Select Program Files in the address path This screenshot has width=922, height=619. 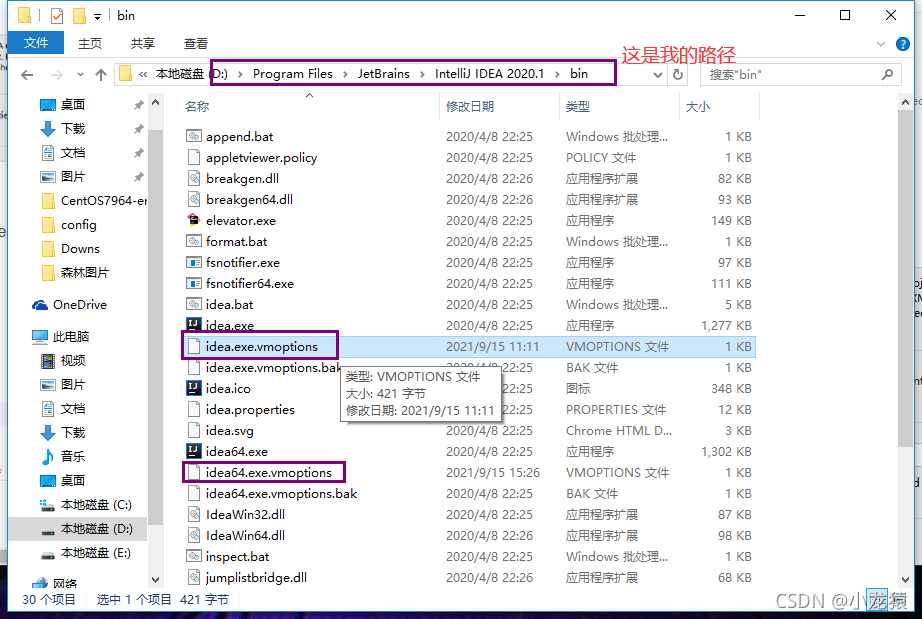(x=292, y=73)
